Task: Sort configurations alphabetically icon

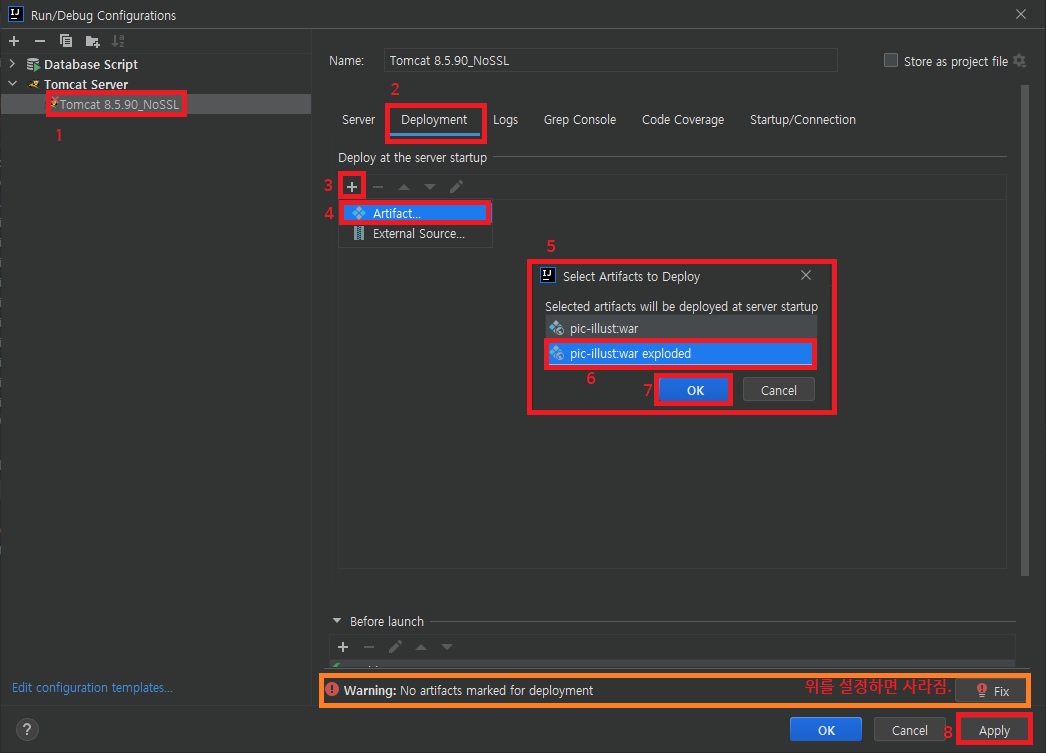Action: pyautogui.click(x=118, y=41)
